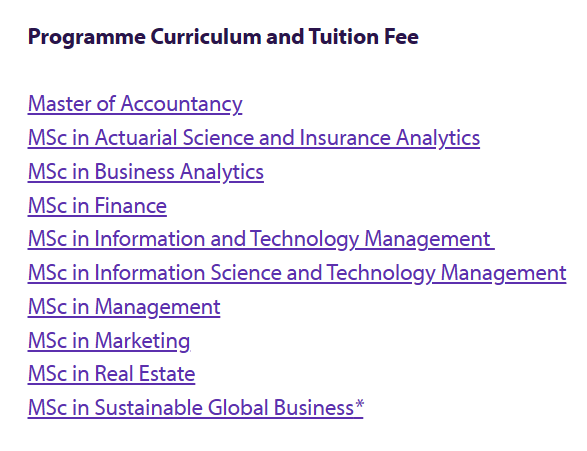Image resolution: width=587 pixels, height=451 pixels.
Task: Click the asterisk after Sustainable Global Business
Action: [x=359, y=404]
